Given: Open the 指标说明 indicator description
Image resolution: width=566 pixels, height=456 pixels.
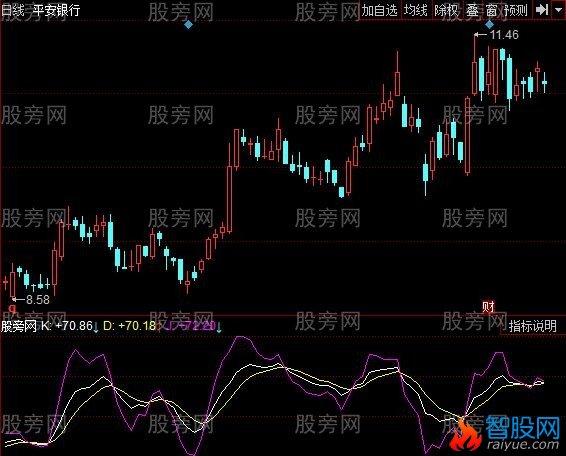Looking at the screenshot, I should point(532,326).
